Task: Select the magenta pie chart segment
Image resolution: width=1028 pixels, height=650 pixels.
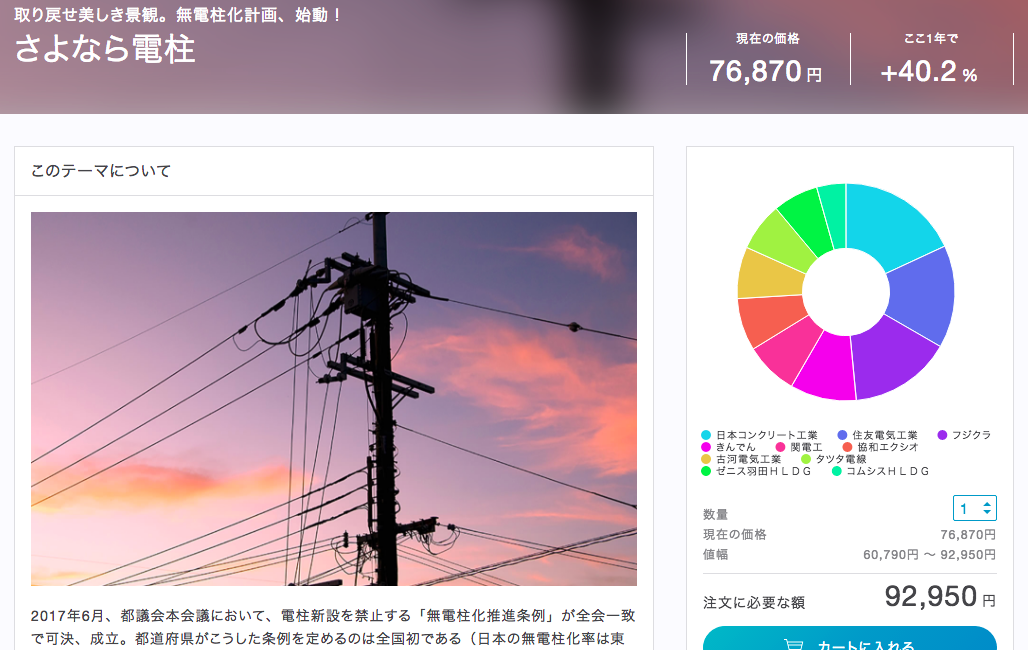Action: (x=827, y=367)
